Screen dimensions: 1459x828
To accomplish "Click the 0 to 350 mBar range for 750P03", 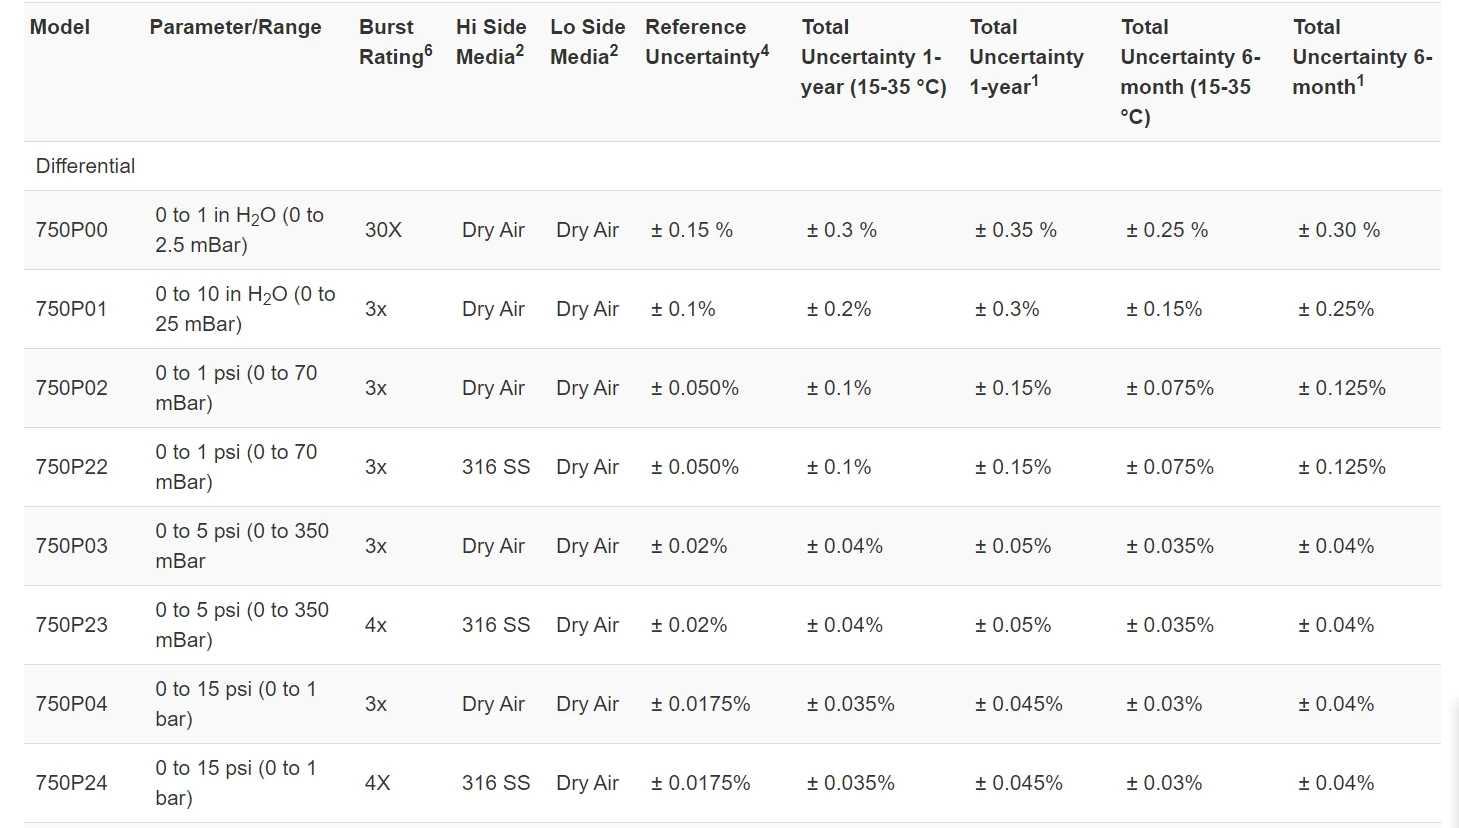I will tap(241, 546).
